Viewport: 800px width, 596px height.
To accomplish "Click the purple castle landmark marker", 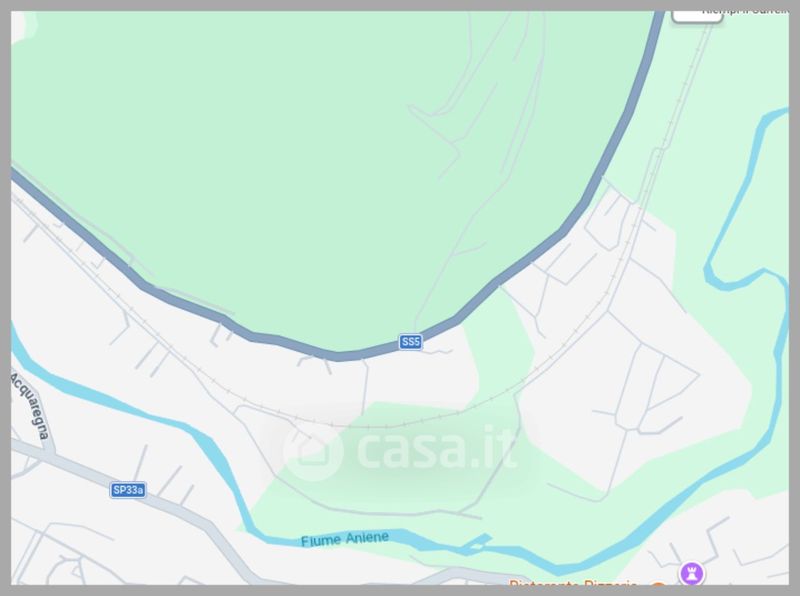I will coord(691,573).
